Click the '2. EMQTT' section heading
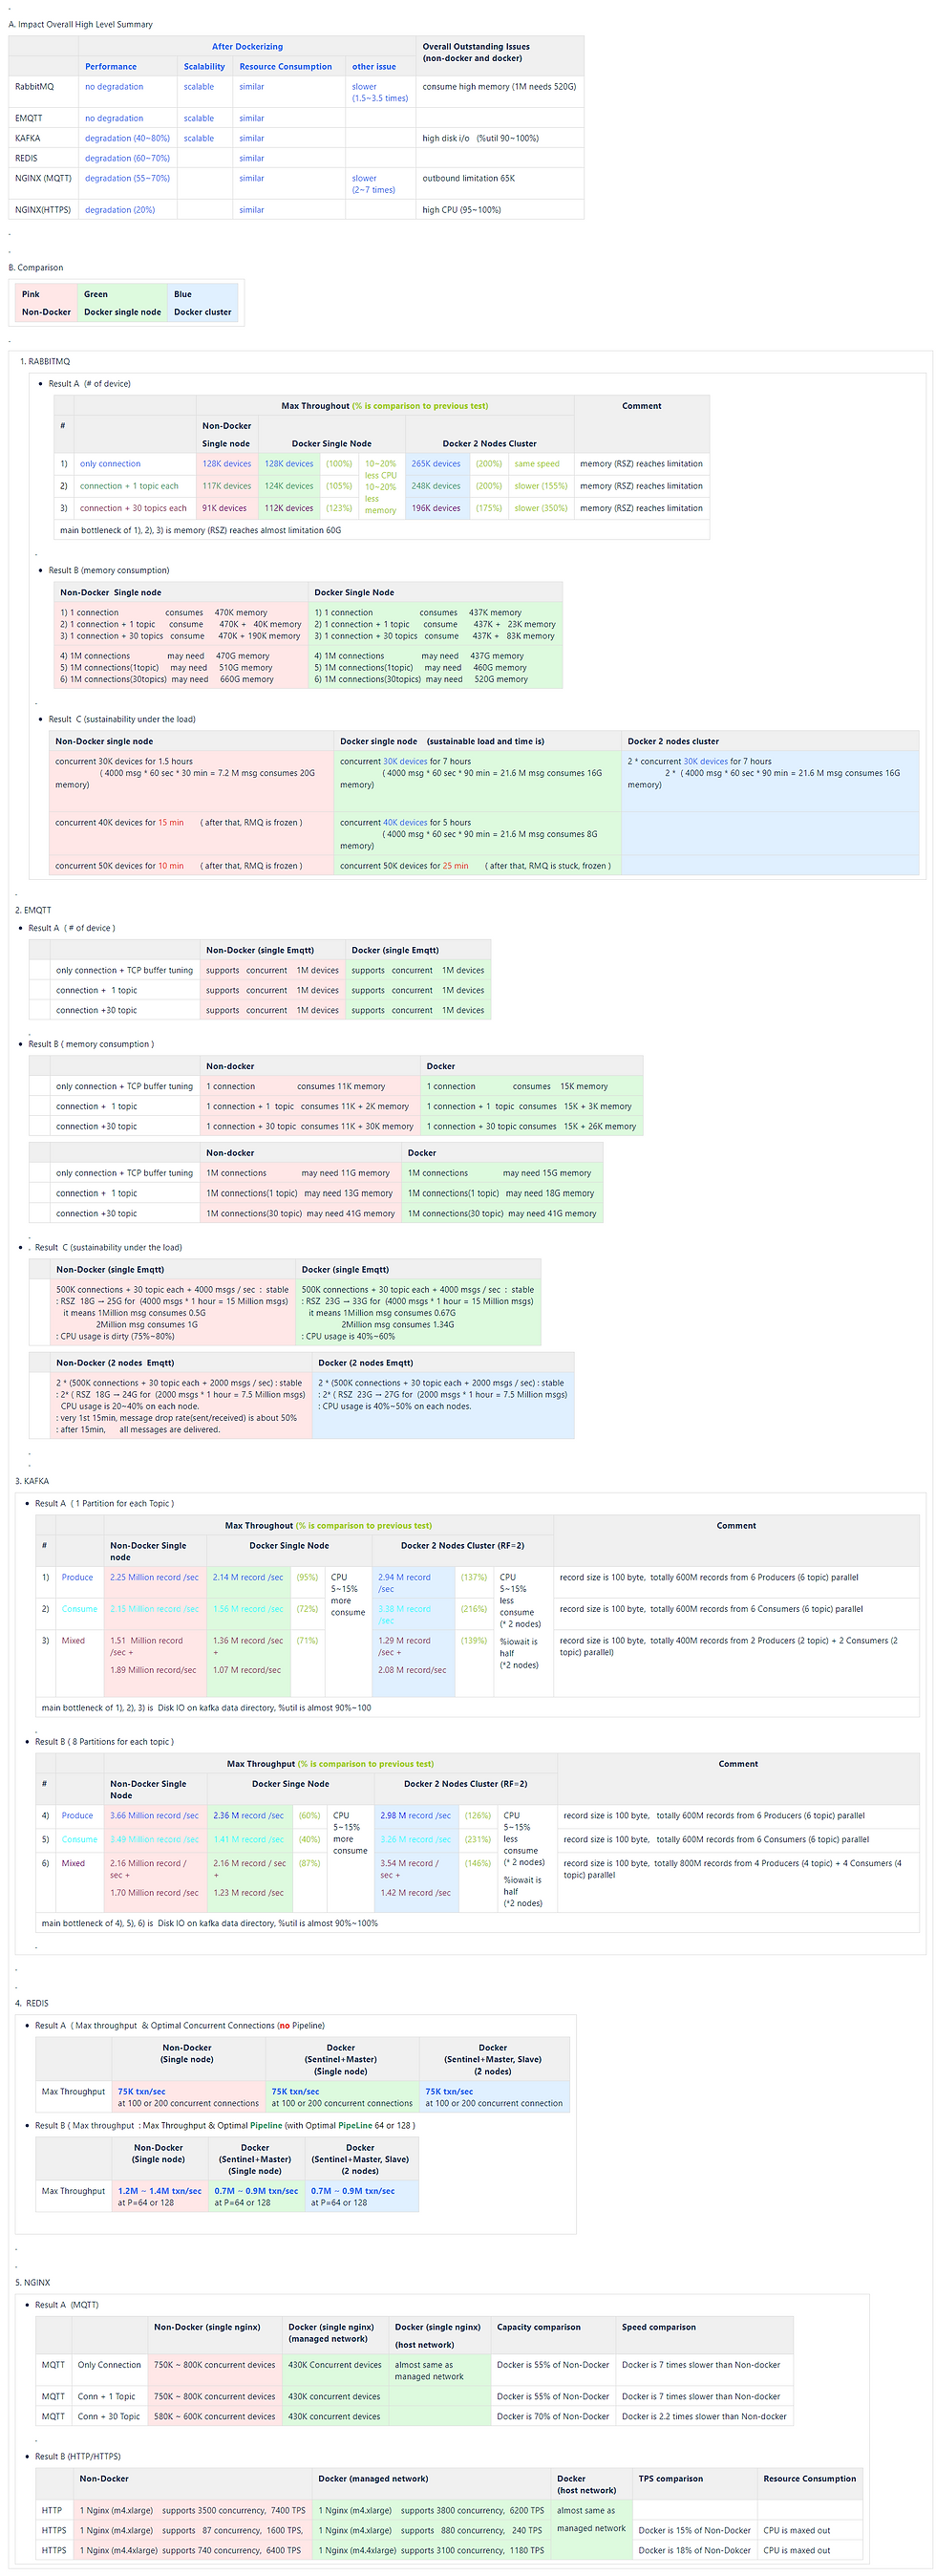The width and height of the screenshot is (936, 2576). [x=33, y=910]
